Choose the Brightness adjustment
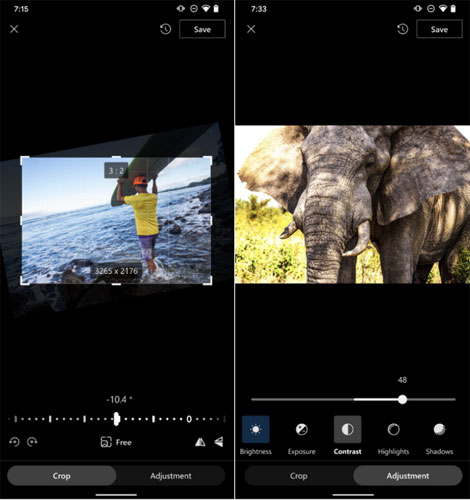The height and width of the screenshot is (500, 470). 256,435
